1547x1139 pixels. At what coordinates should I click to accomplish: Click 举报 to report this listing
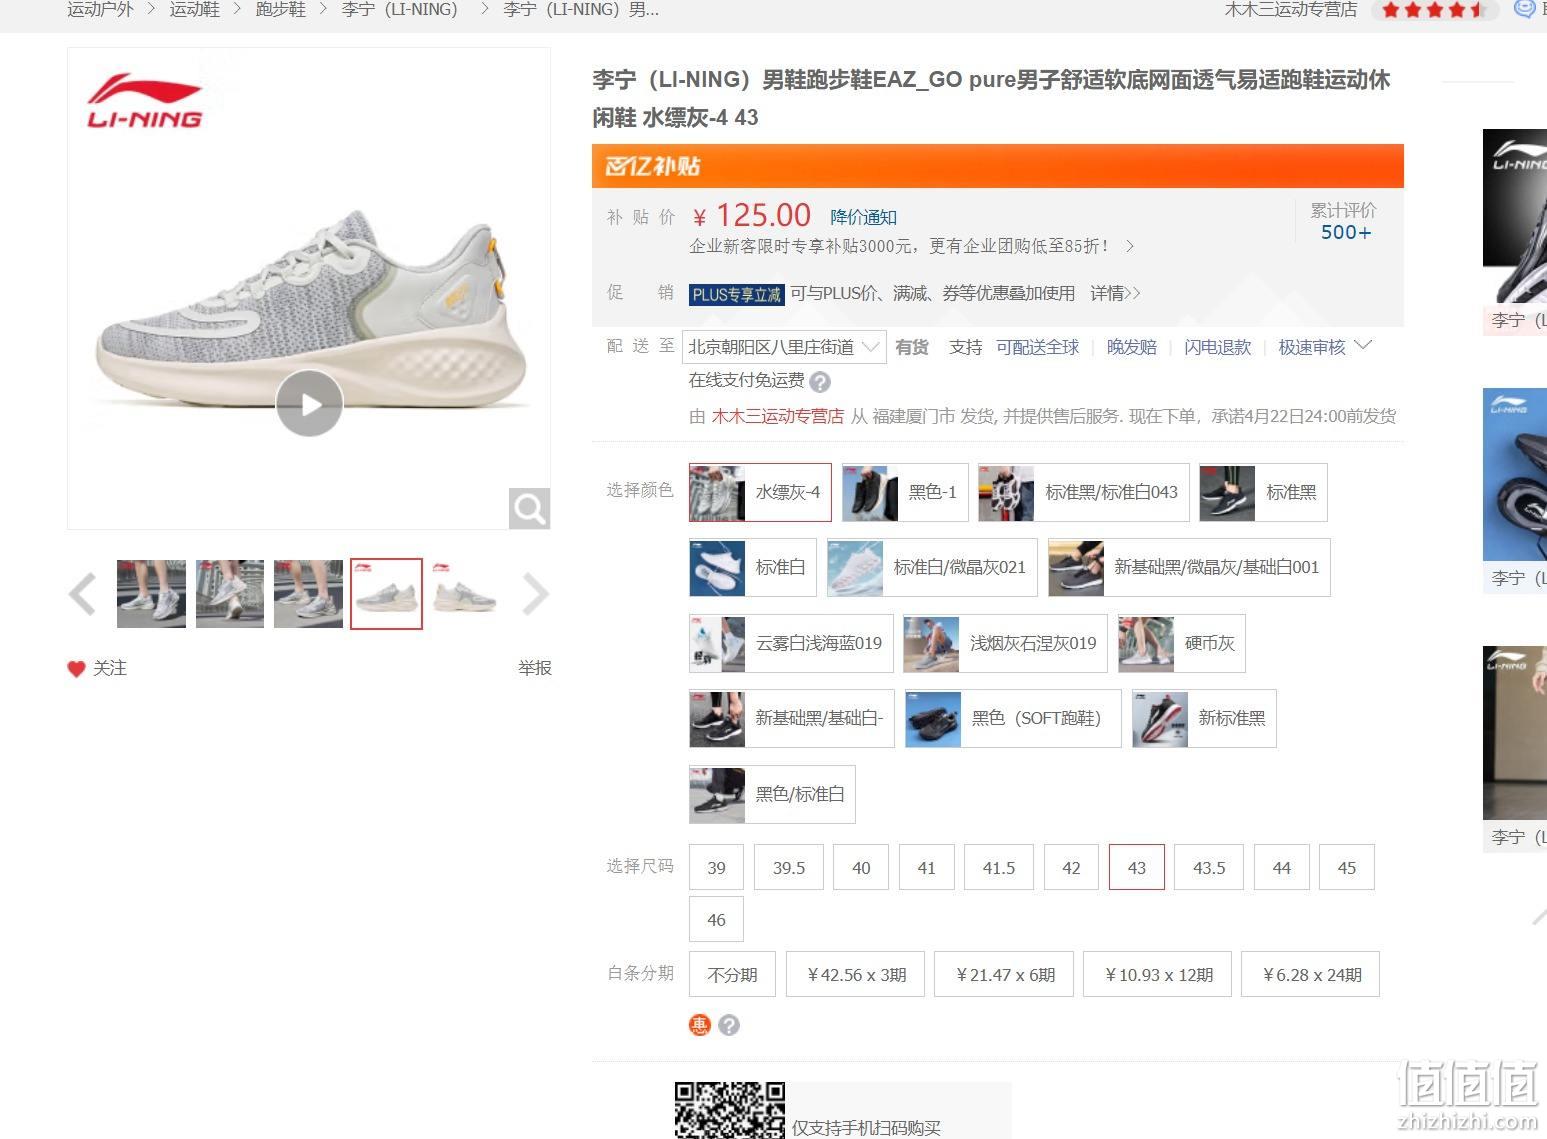point(535,668)
